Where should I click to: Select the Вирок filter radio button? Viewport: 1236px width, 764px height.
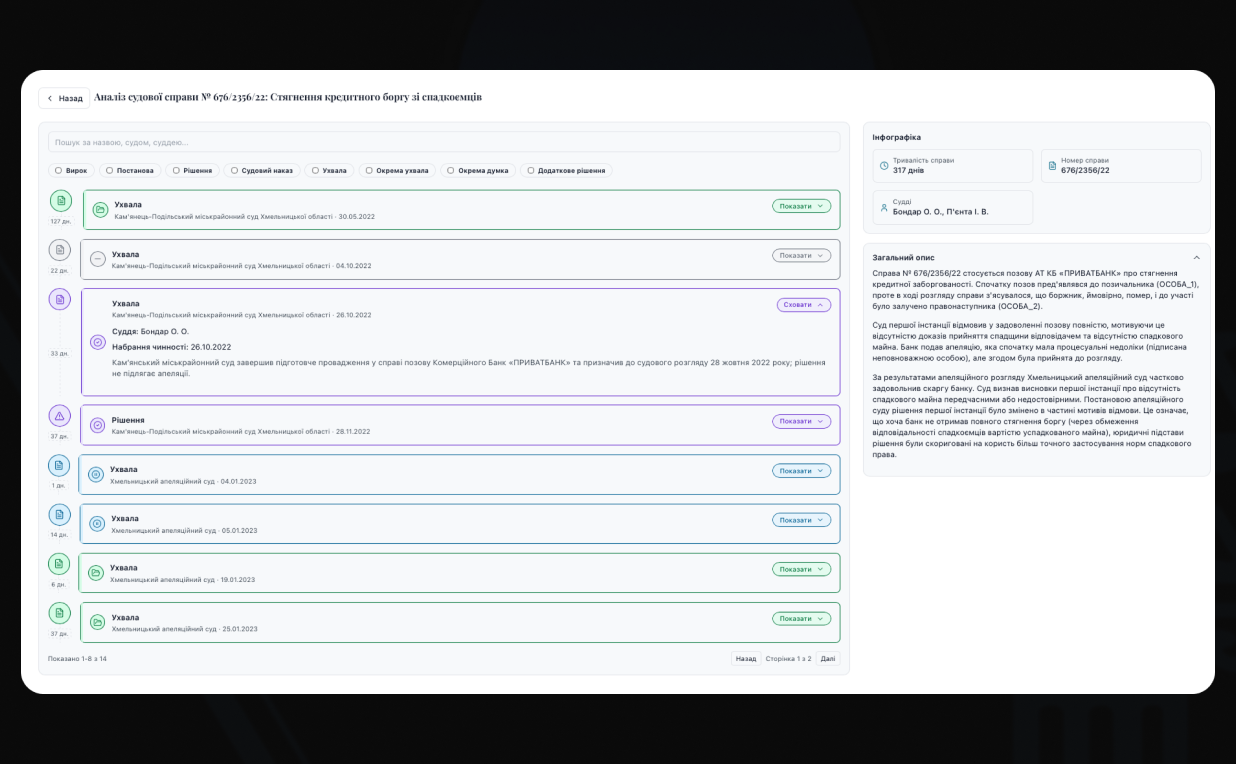(58, 171)
